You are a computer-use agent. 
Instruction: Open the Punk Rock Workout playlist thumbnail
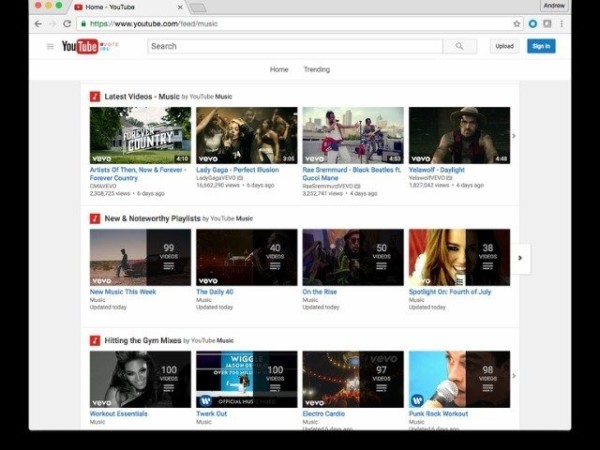460,379
